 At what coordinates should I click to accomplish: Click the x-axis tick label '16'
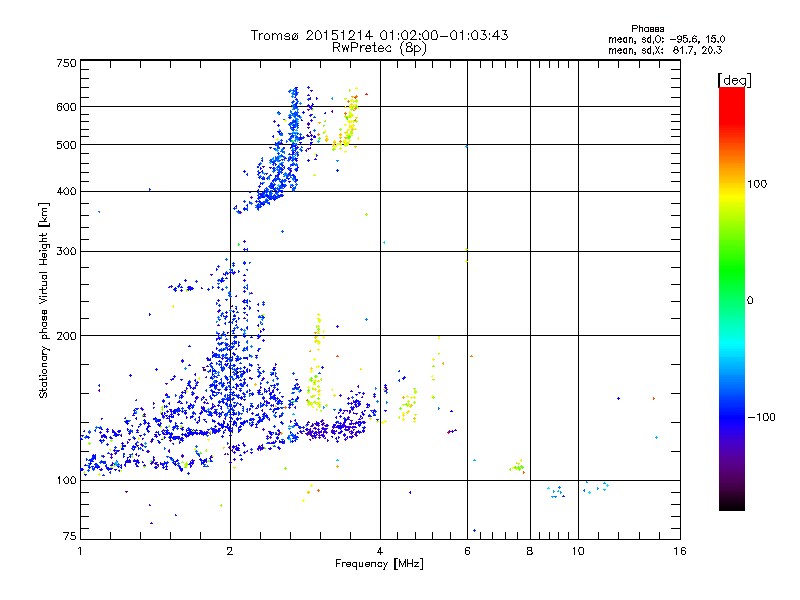[x=680, y=551]
